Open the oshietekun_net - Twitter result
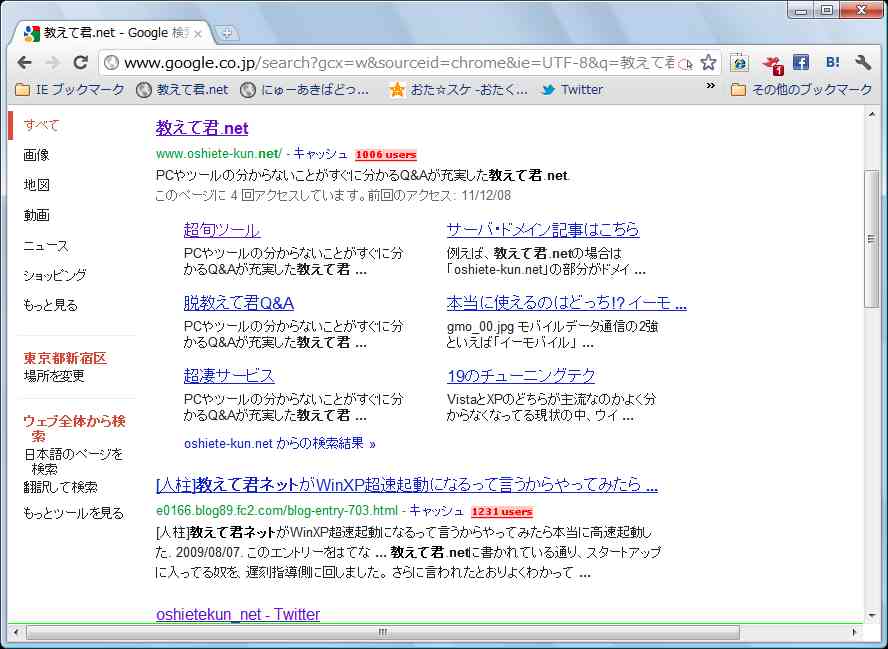 coord(238,614)
